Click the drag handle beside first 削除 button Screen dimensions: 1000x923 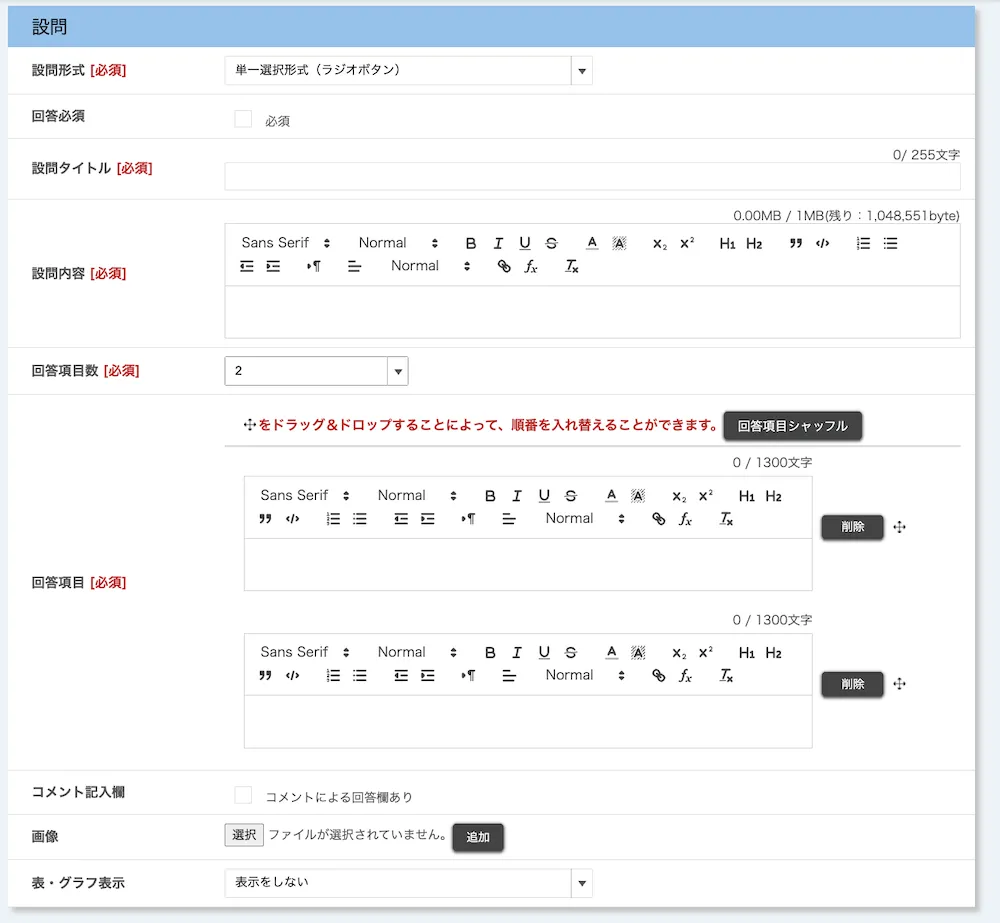[x=899, y=527]
